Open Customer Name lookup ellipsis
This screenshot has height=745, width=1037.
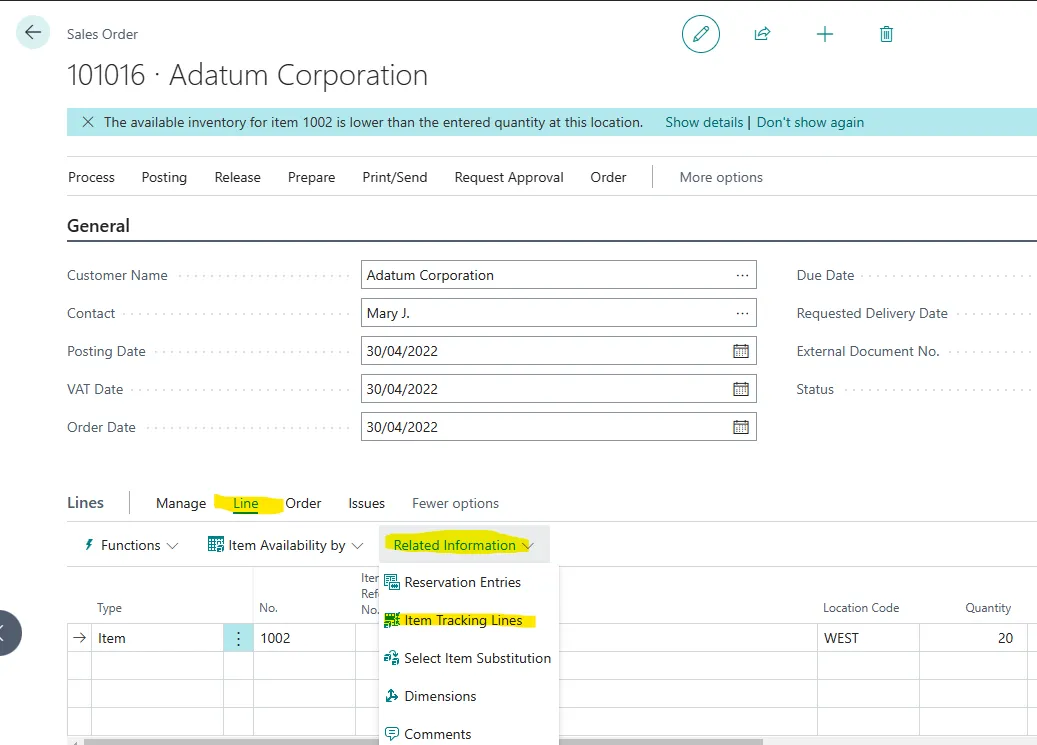pos(742,275)
